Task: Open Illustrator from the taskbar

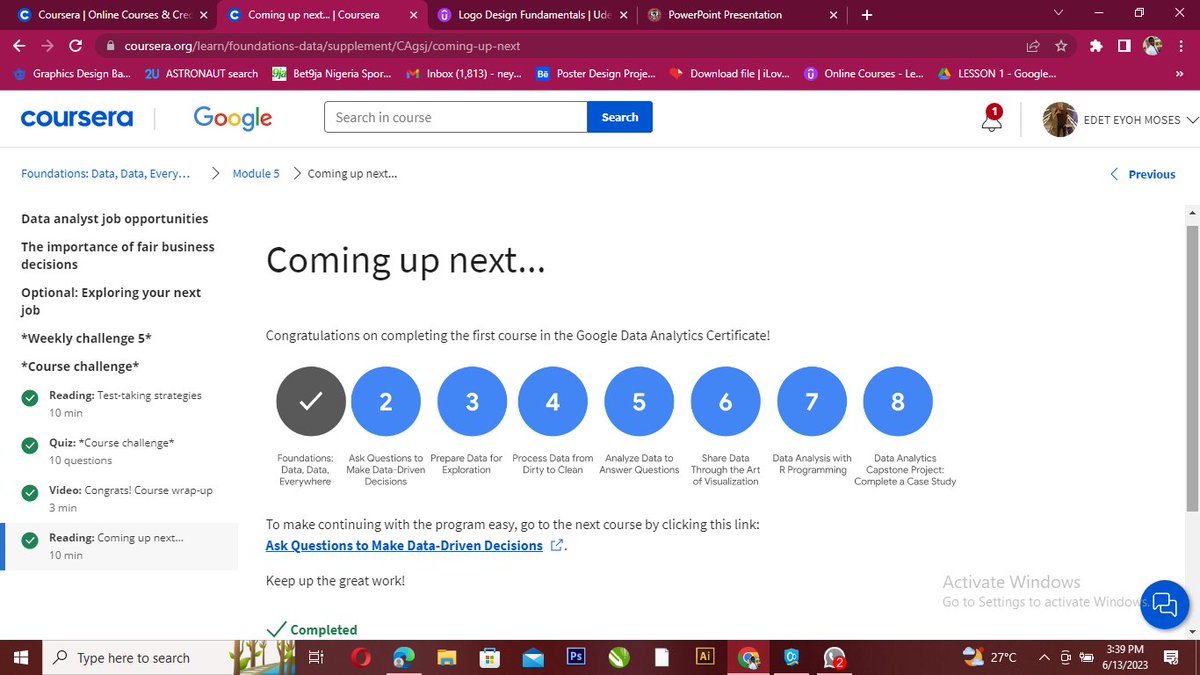Action: coord(705,657)
